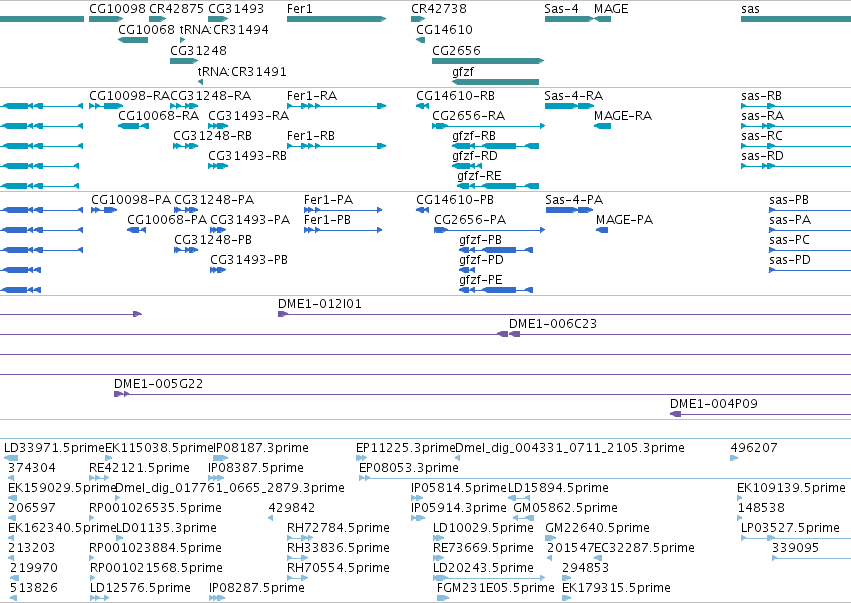Click the RE42121.5prime EST label
The width and height of the screenshot is (851, 603).
tap(139, 468)
